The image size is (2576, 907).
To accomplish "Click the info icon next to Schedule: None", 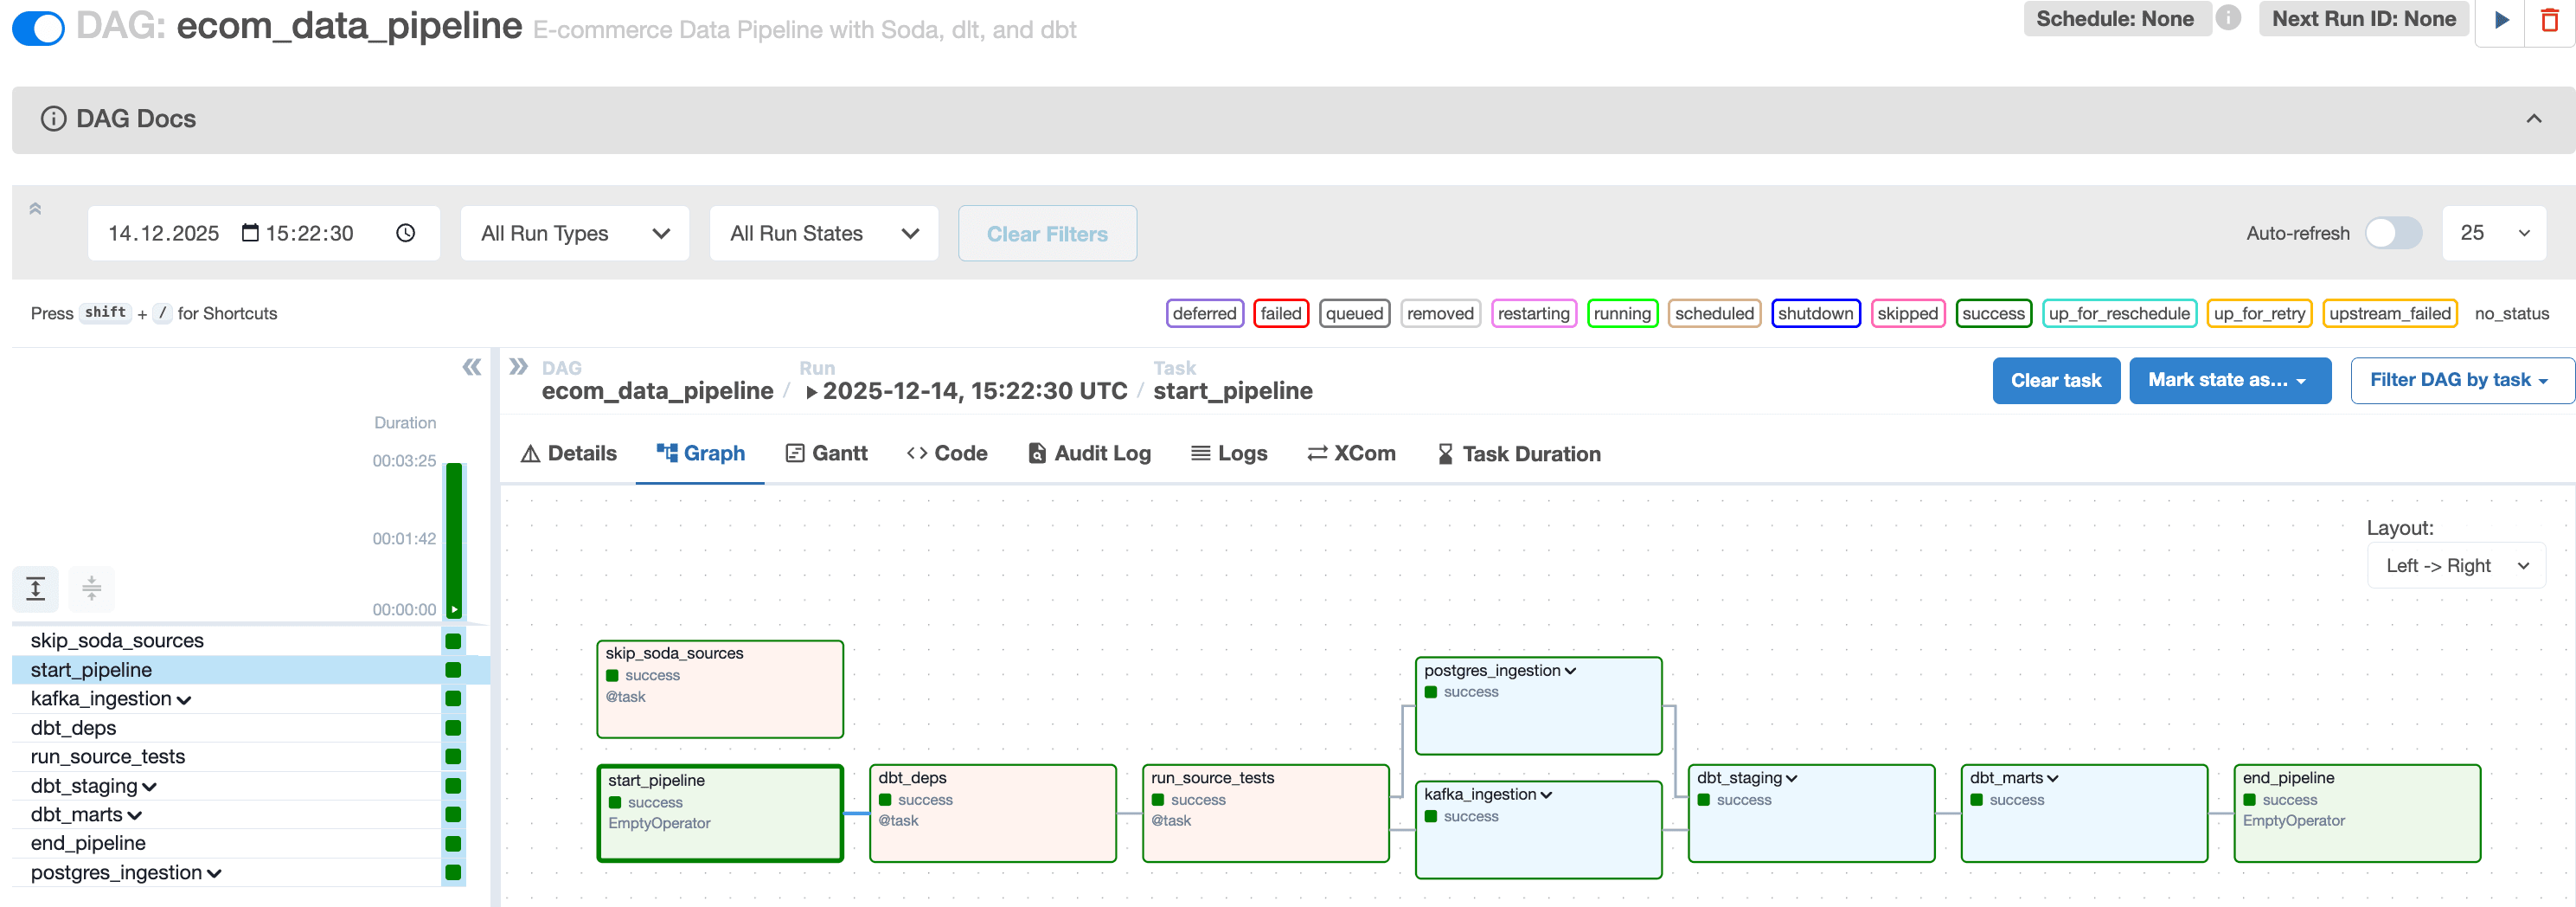I will pyautogui.click(x=2229, y=19).
